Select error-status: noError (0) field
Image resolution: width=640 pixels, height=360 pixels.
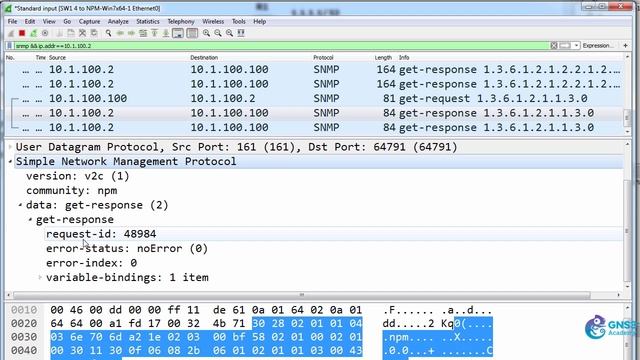127,249
